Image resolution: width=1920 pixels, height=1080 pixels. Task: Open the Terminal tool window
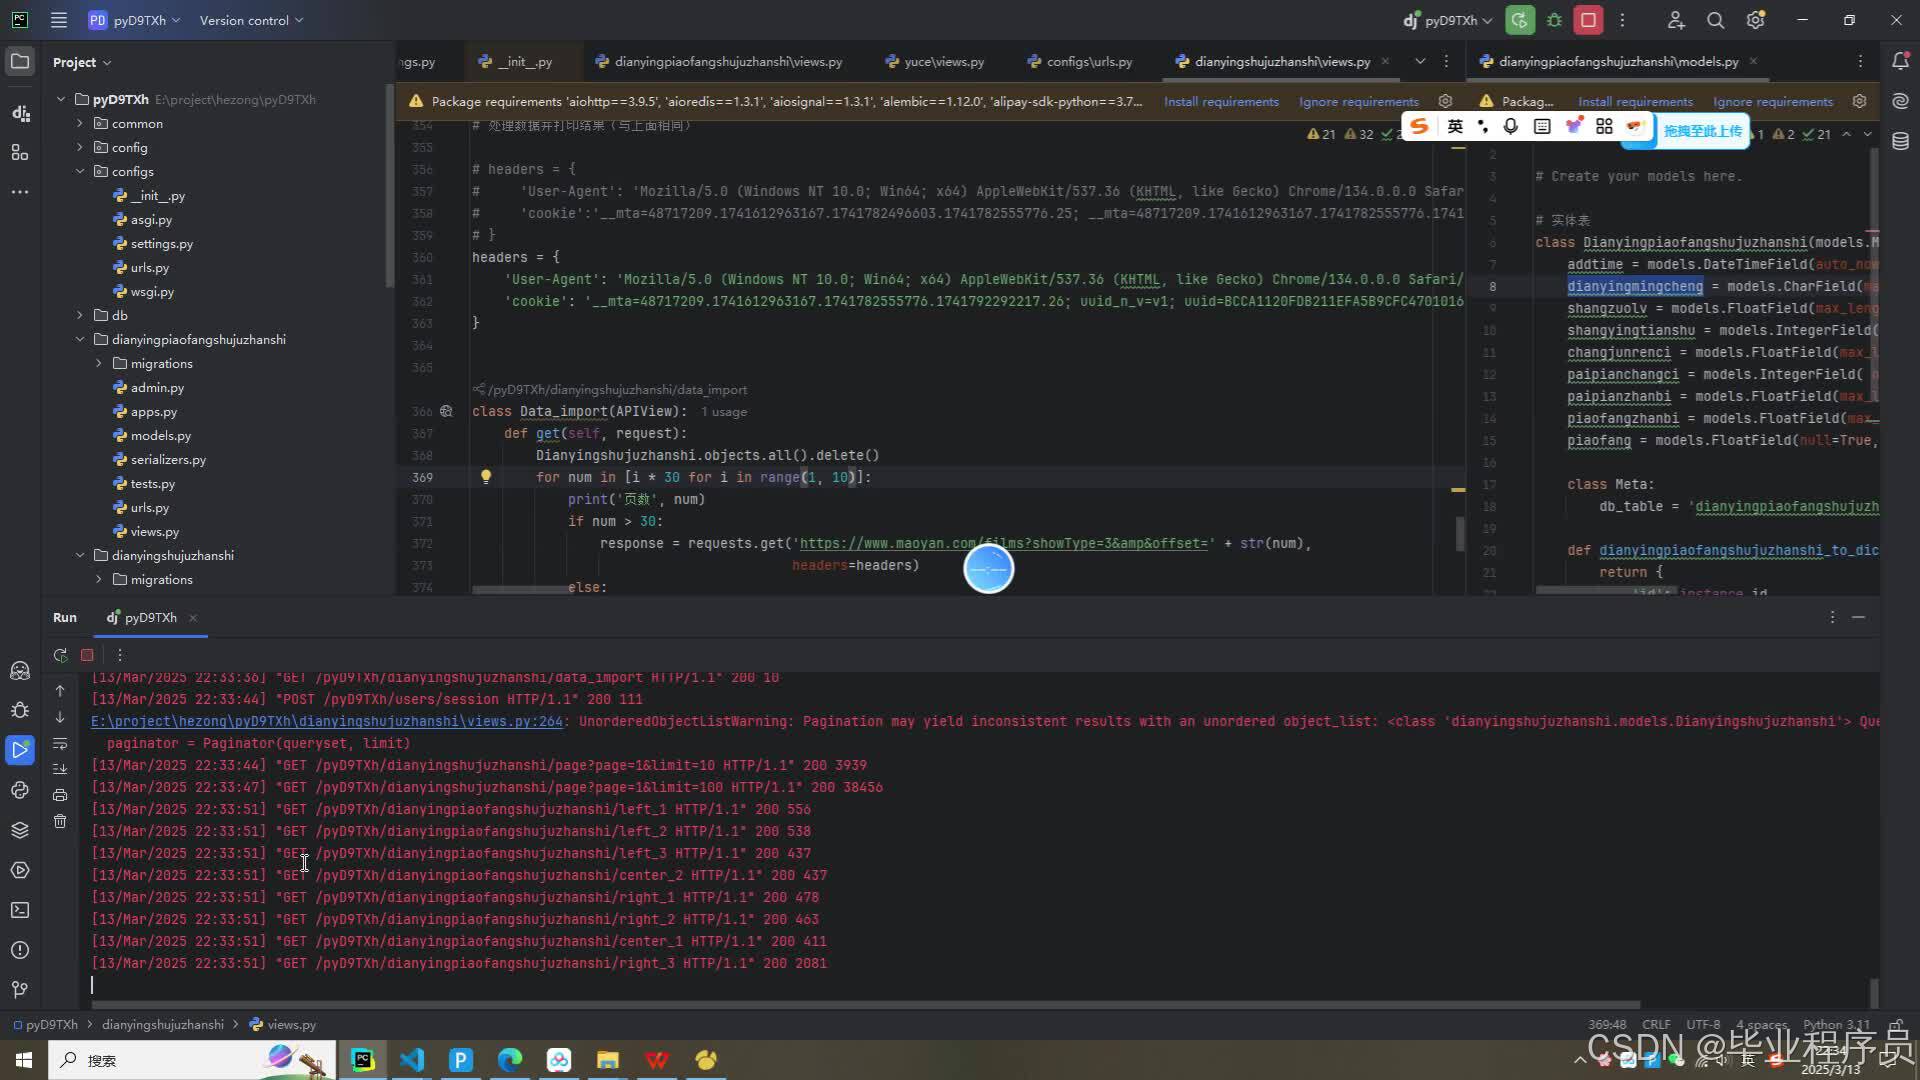point(20,910)
